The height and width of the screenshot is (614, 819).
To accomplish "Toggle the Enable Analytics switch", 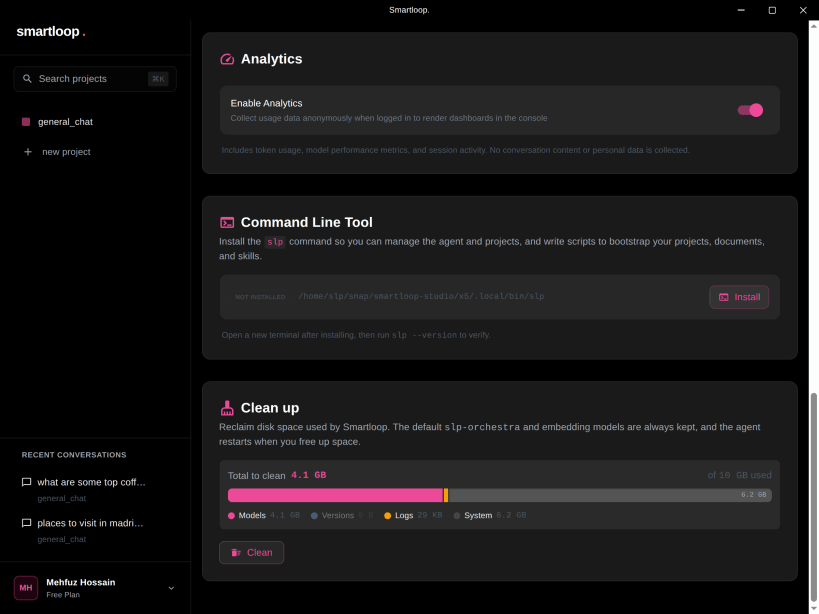I will (x=750, y=110).
